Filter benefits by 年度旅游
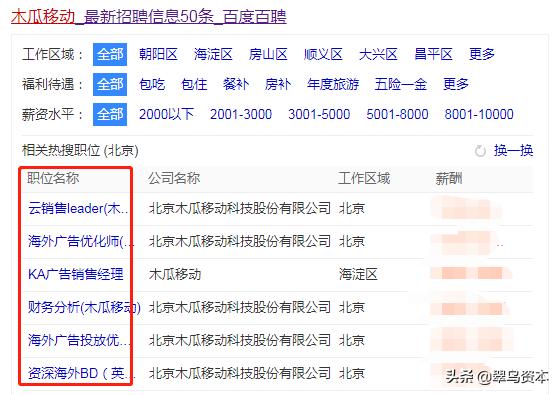The height and width of the screenshot is (395, 560). (x=333, y=84)
